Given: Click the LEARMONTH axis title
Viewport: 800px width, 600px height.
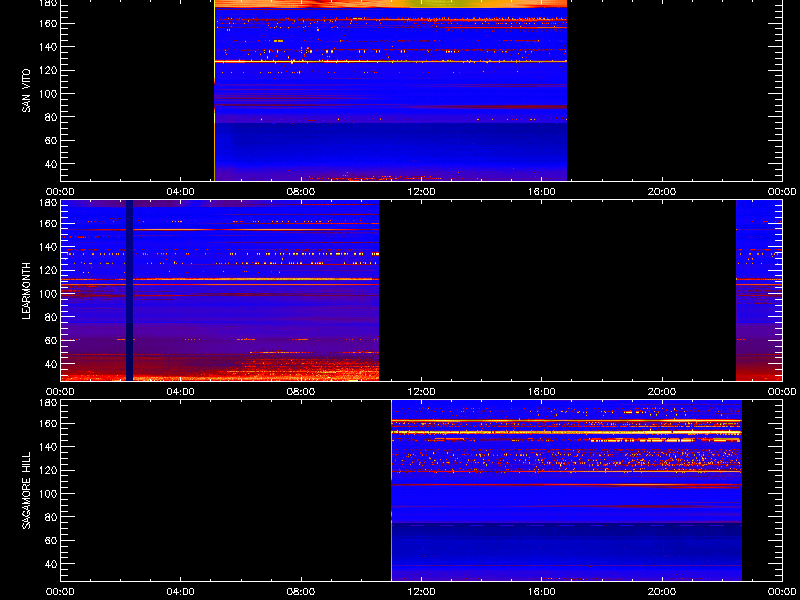Looking at the screenshot, I should (x=27, y=291).
